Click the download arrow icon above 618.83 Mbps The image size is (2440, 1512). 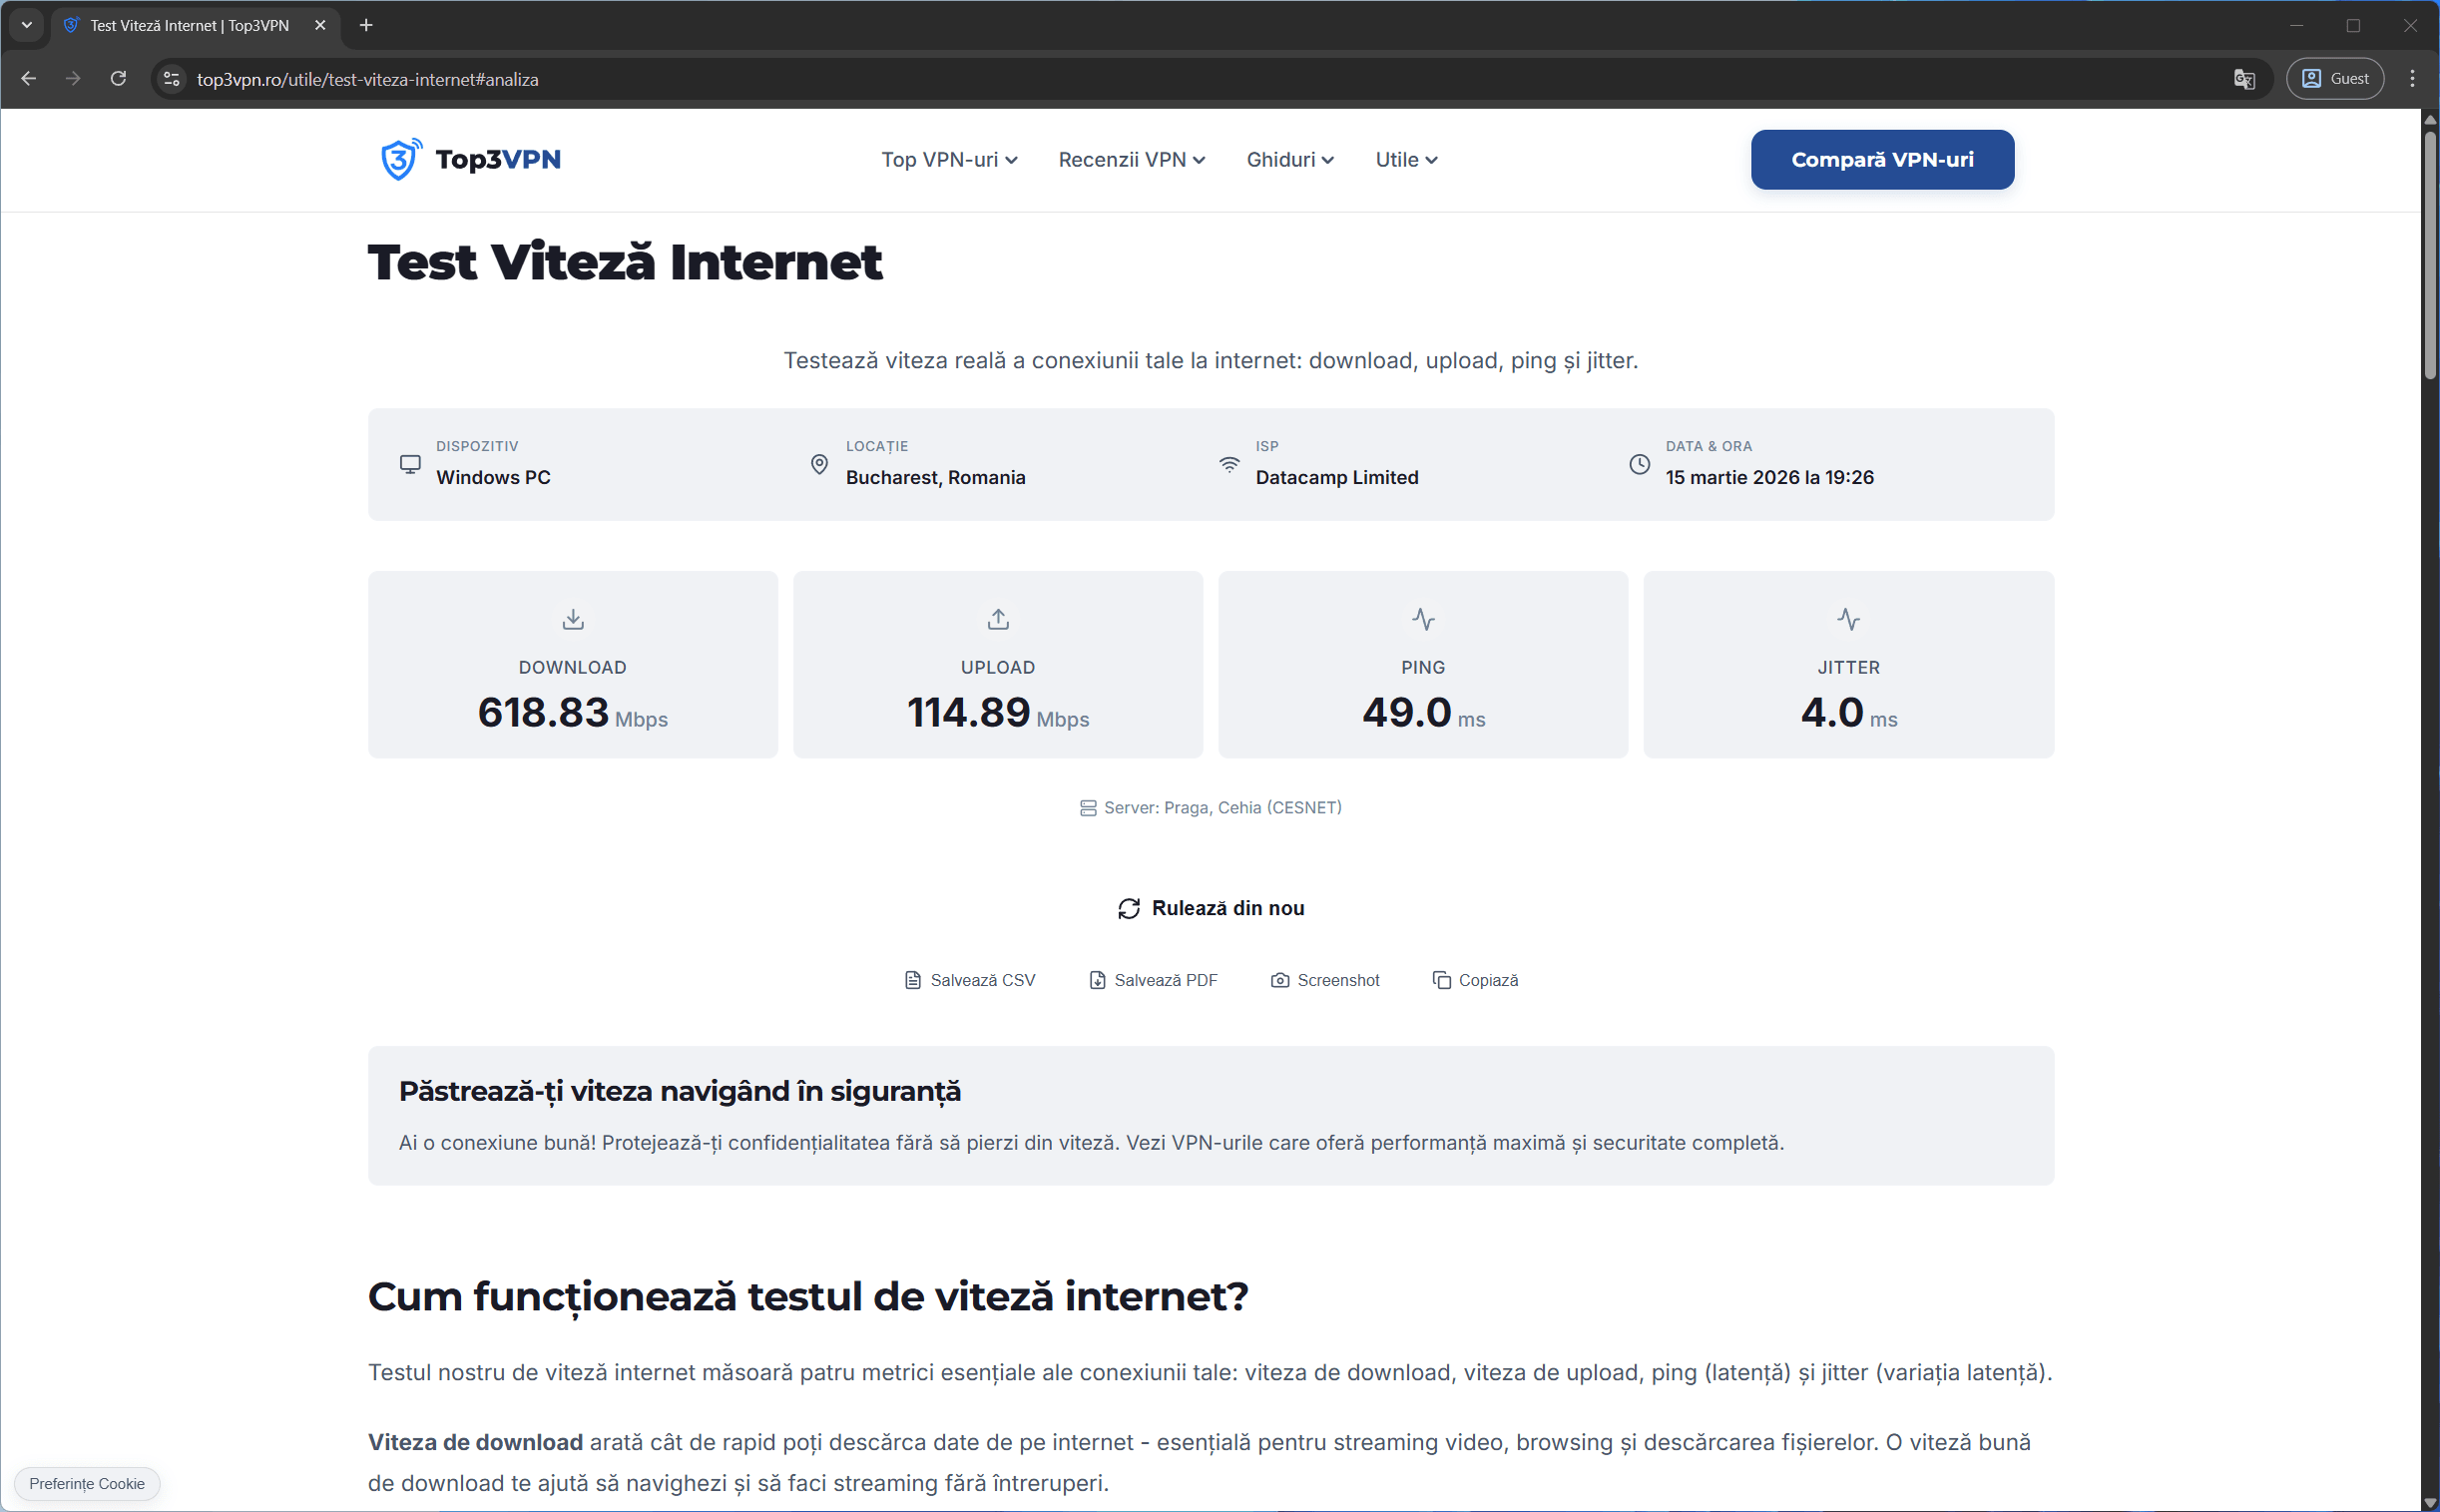coord(572,618)
